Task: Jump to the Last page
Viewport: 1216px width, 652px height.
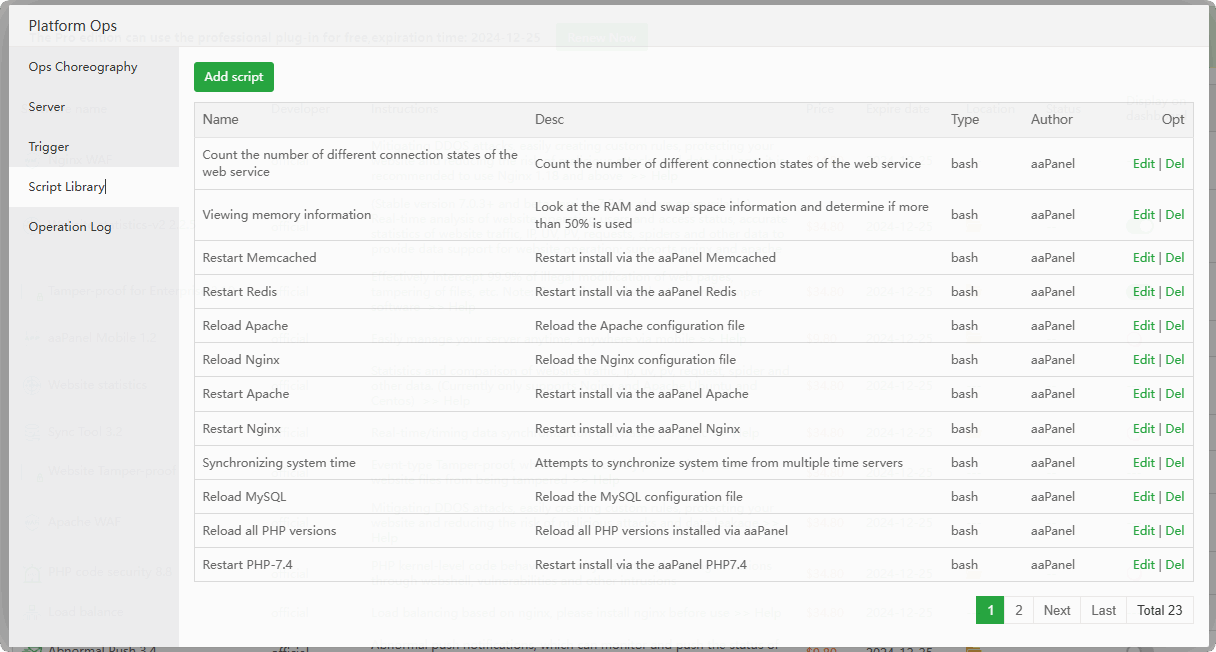Action: [x=1104, y=610]
